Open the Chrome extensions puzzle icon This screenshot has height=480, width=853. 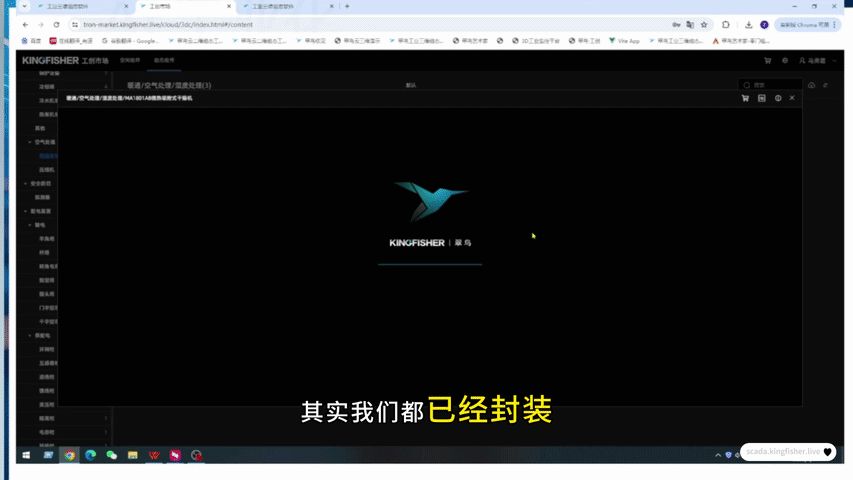726,24
